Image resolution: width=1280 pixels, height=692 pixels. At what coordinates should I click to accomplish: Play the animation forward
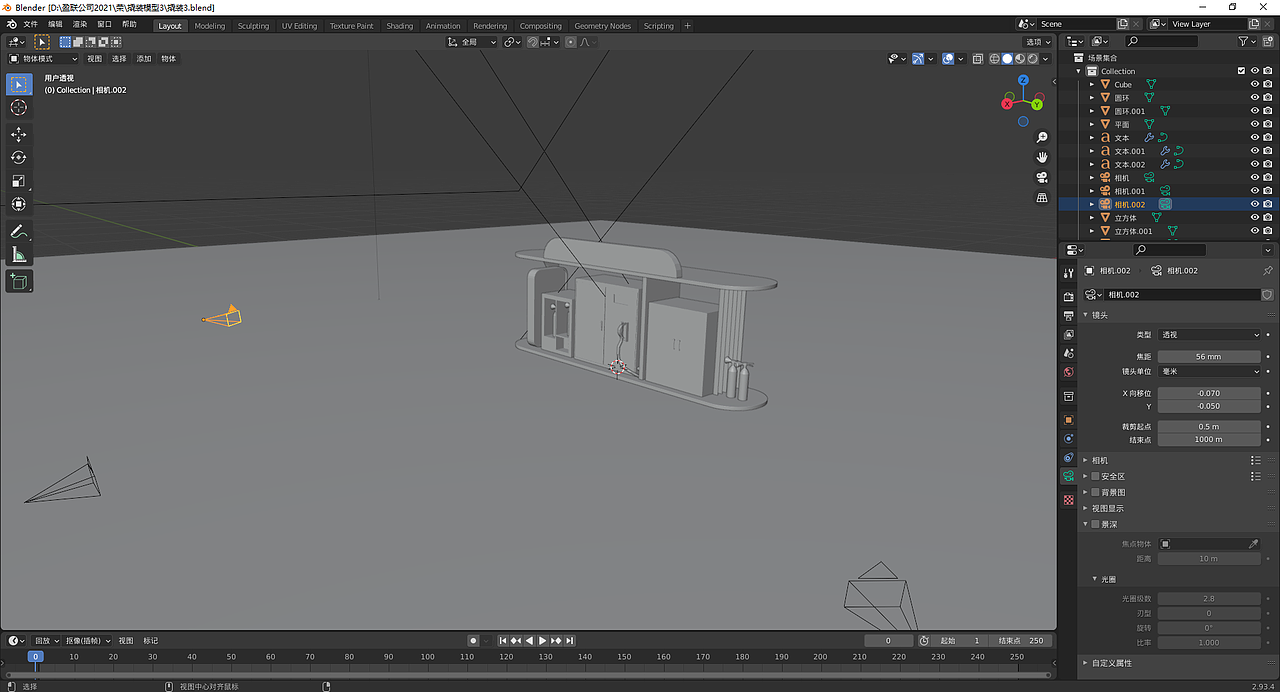point(543,640)
